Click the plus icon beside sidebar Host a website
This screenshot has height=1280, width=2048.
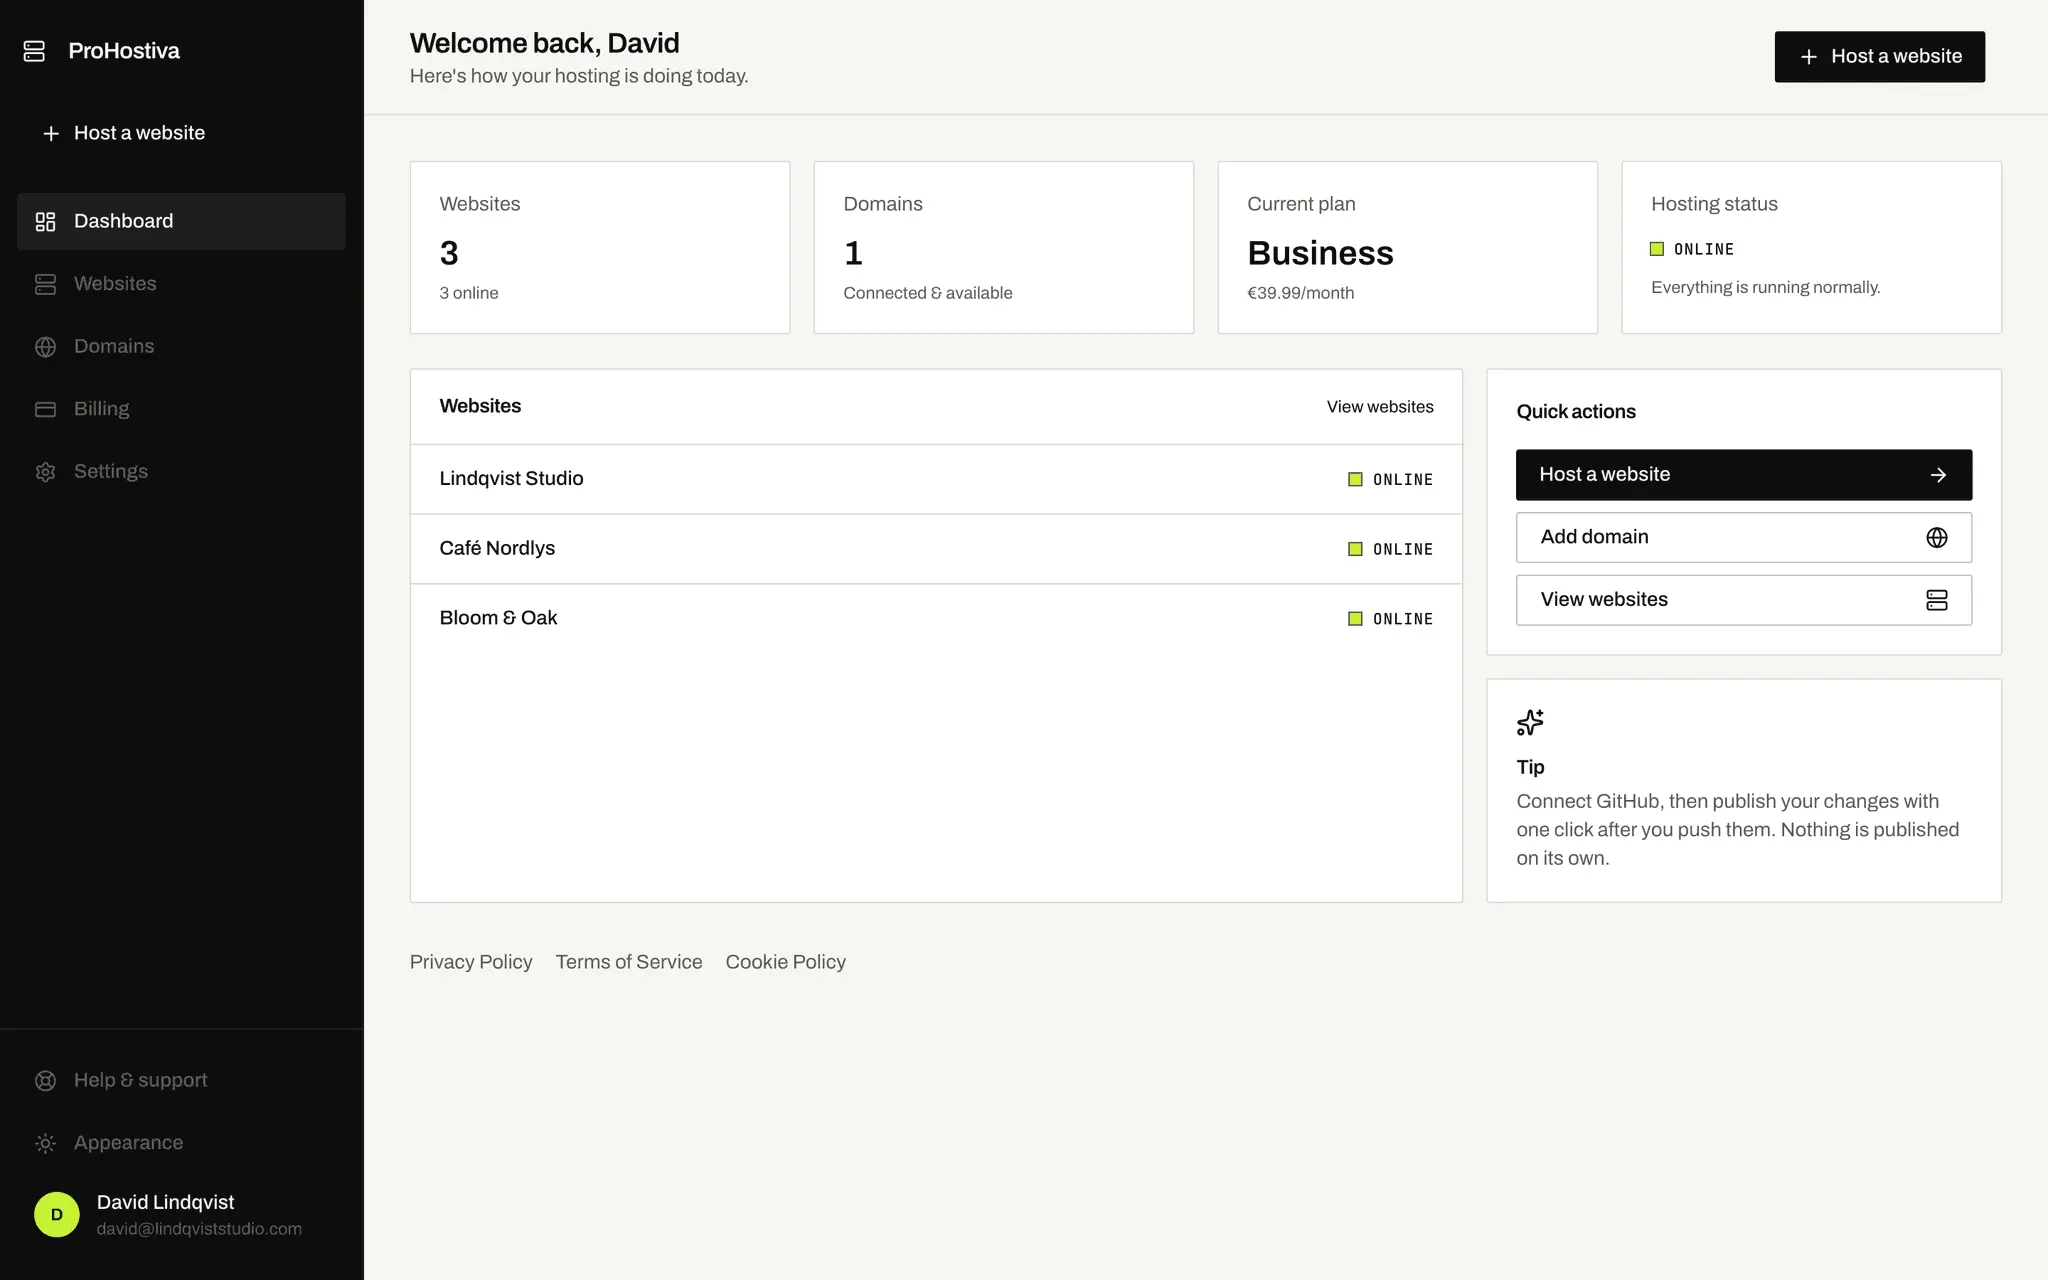51,133
